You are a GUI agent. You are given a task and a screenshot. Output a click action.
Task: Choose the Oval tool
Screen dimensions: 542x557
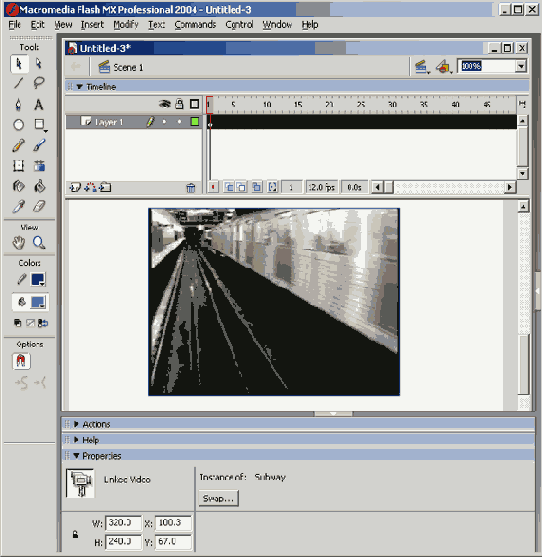[18, 125]
